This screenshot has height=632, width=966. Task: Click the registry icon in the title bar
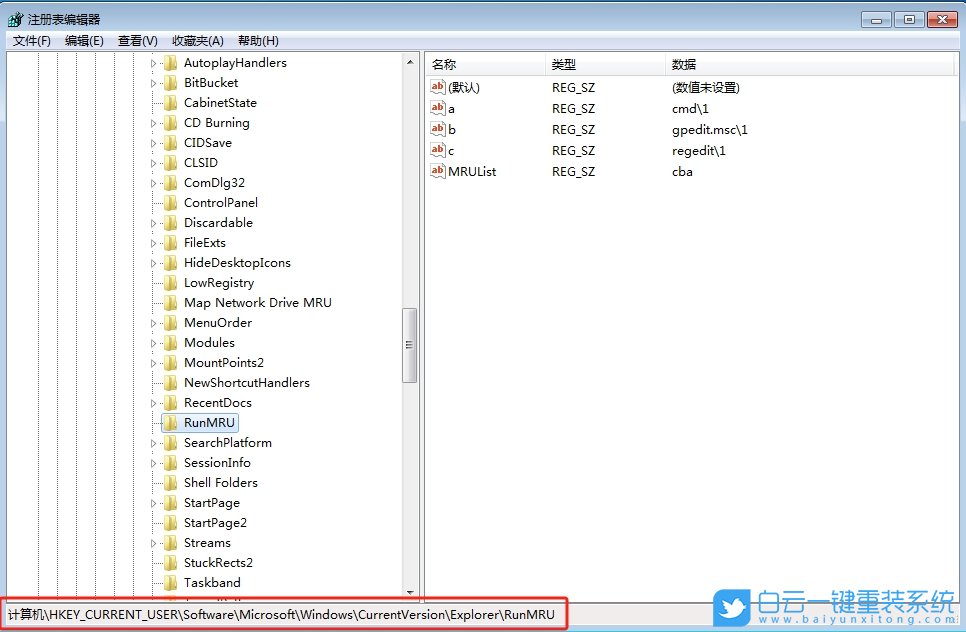point(15,17)
